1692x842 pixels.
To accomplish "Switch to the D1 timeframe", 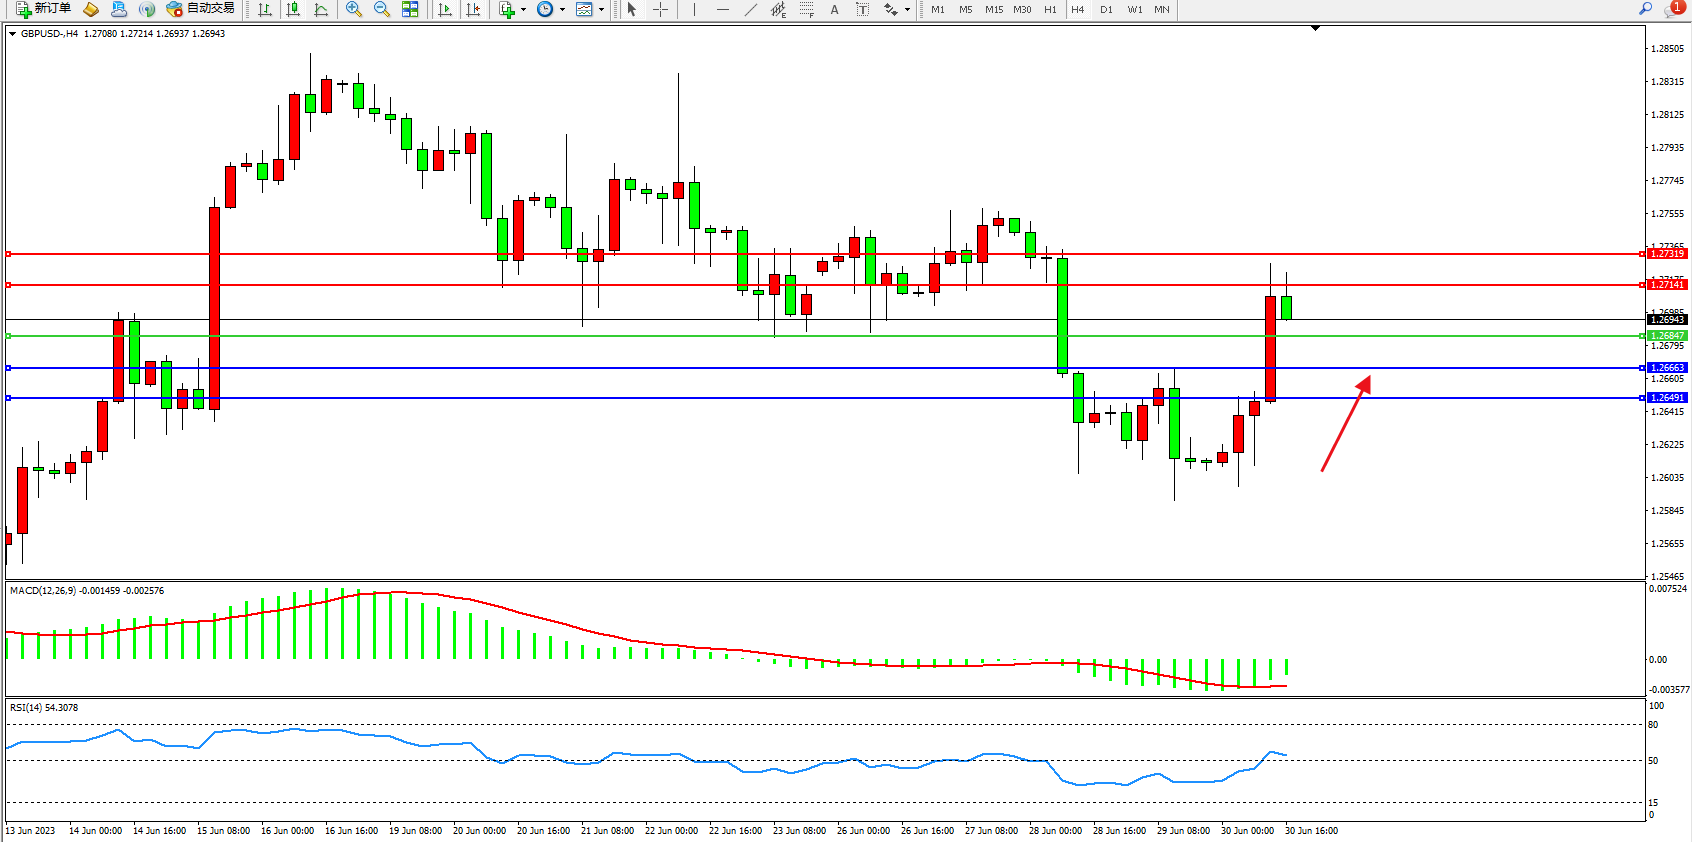I will click(x=1106, y=9).
